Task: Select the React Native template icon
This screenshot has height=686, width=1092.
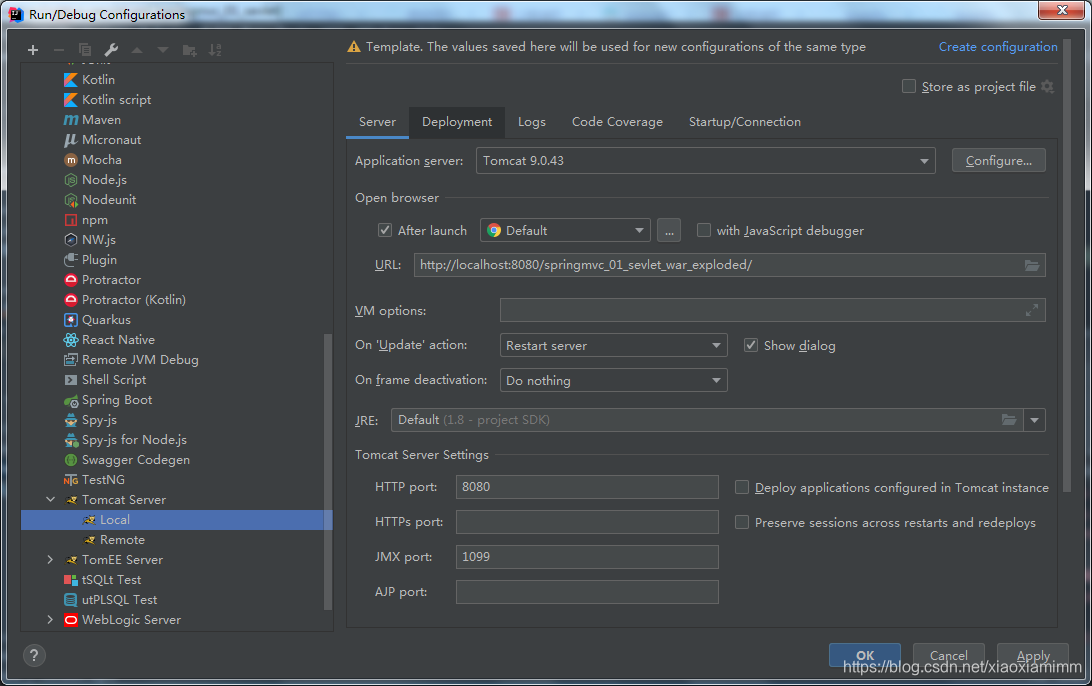Action: (70, 340)
